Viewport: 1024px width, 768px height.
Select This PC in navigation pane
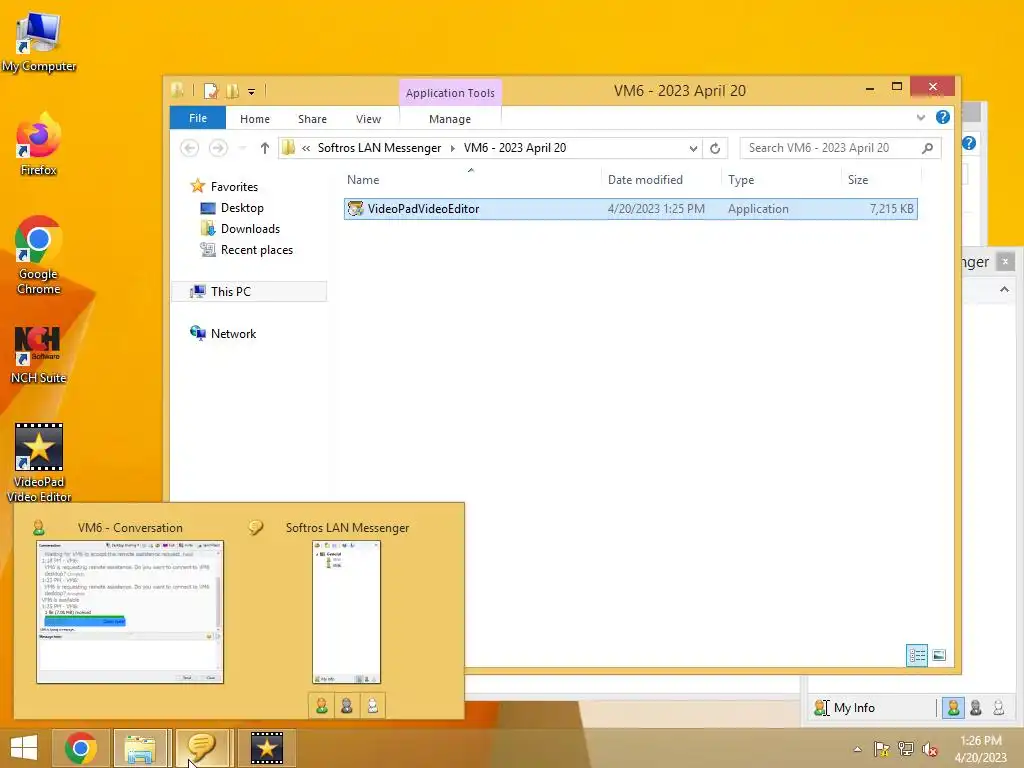click(249, 292)
